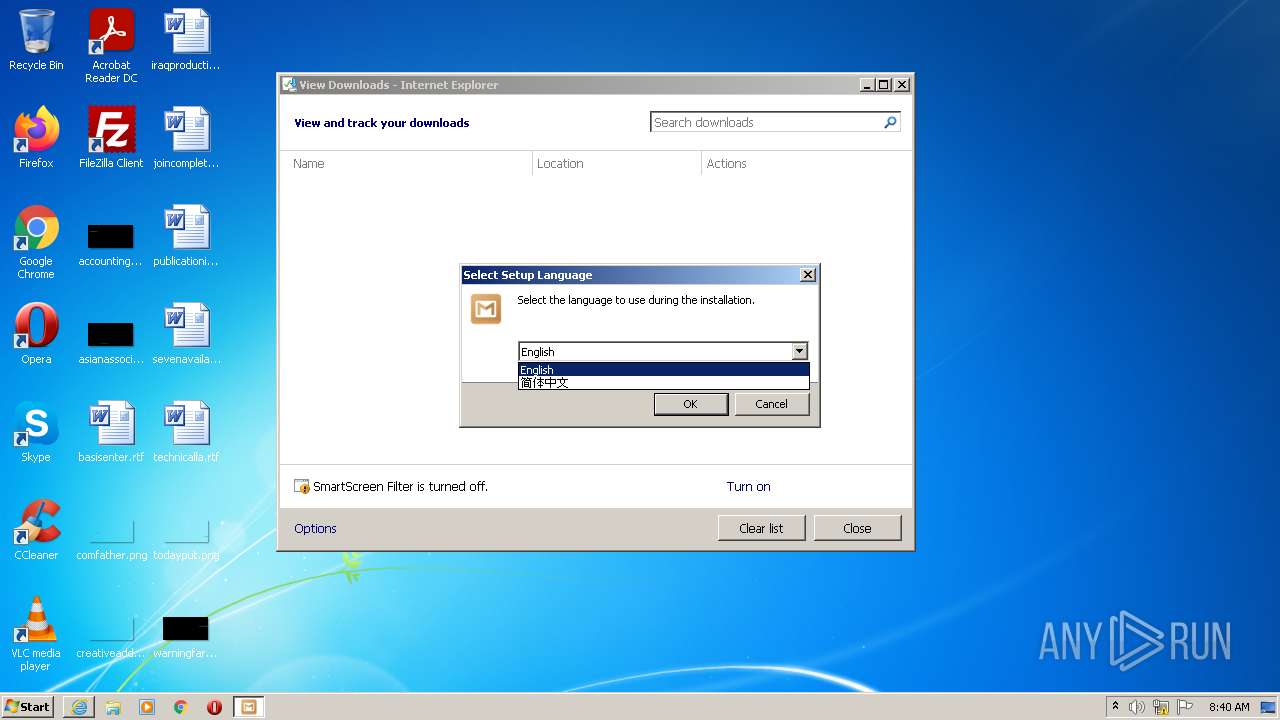Launch Google Chrome desktop shortcut

[36, 242]
